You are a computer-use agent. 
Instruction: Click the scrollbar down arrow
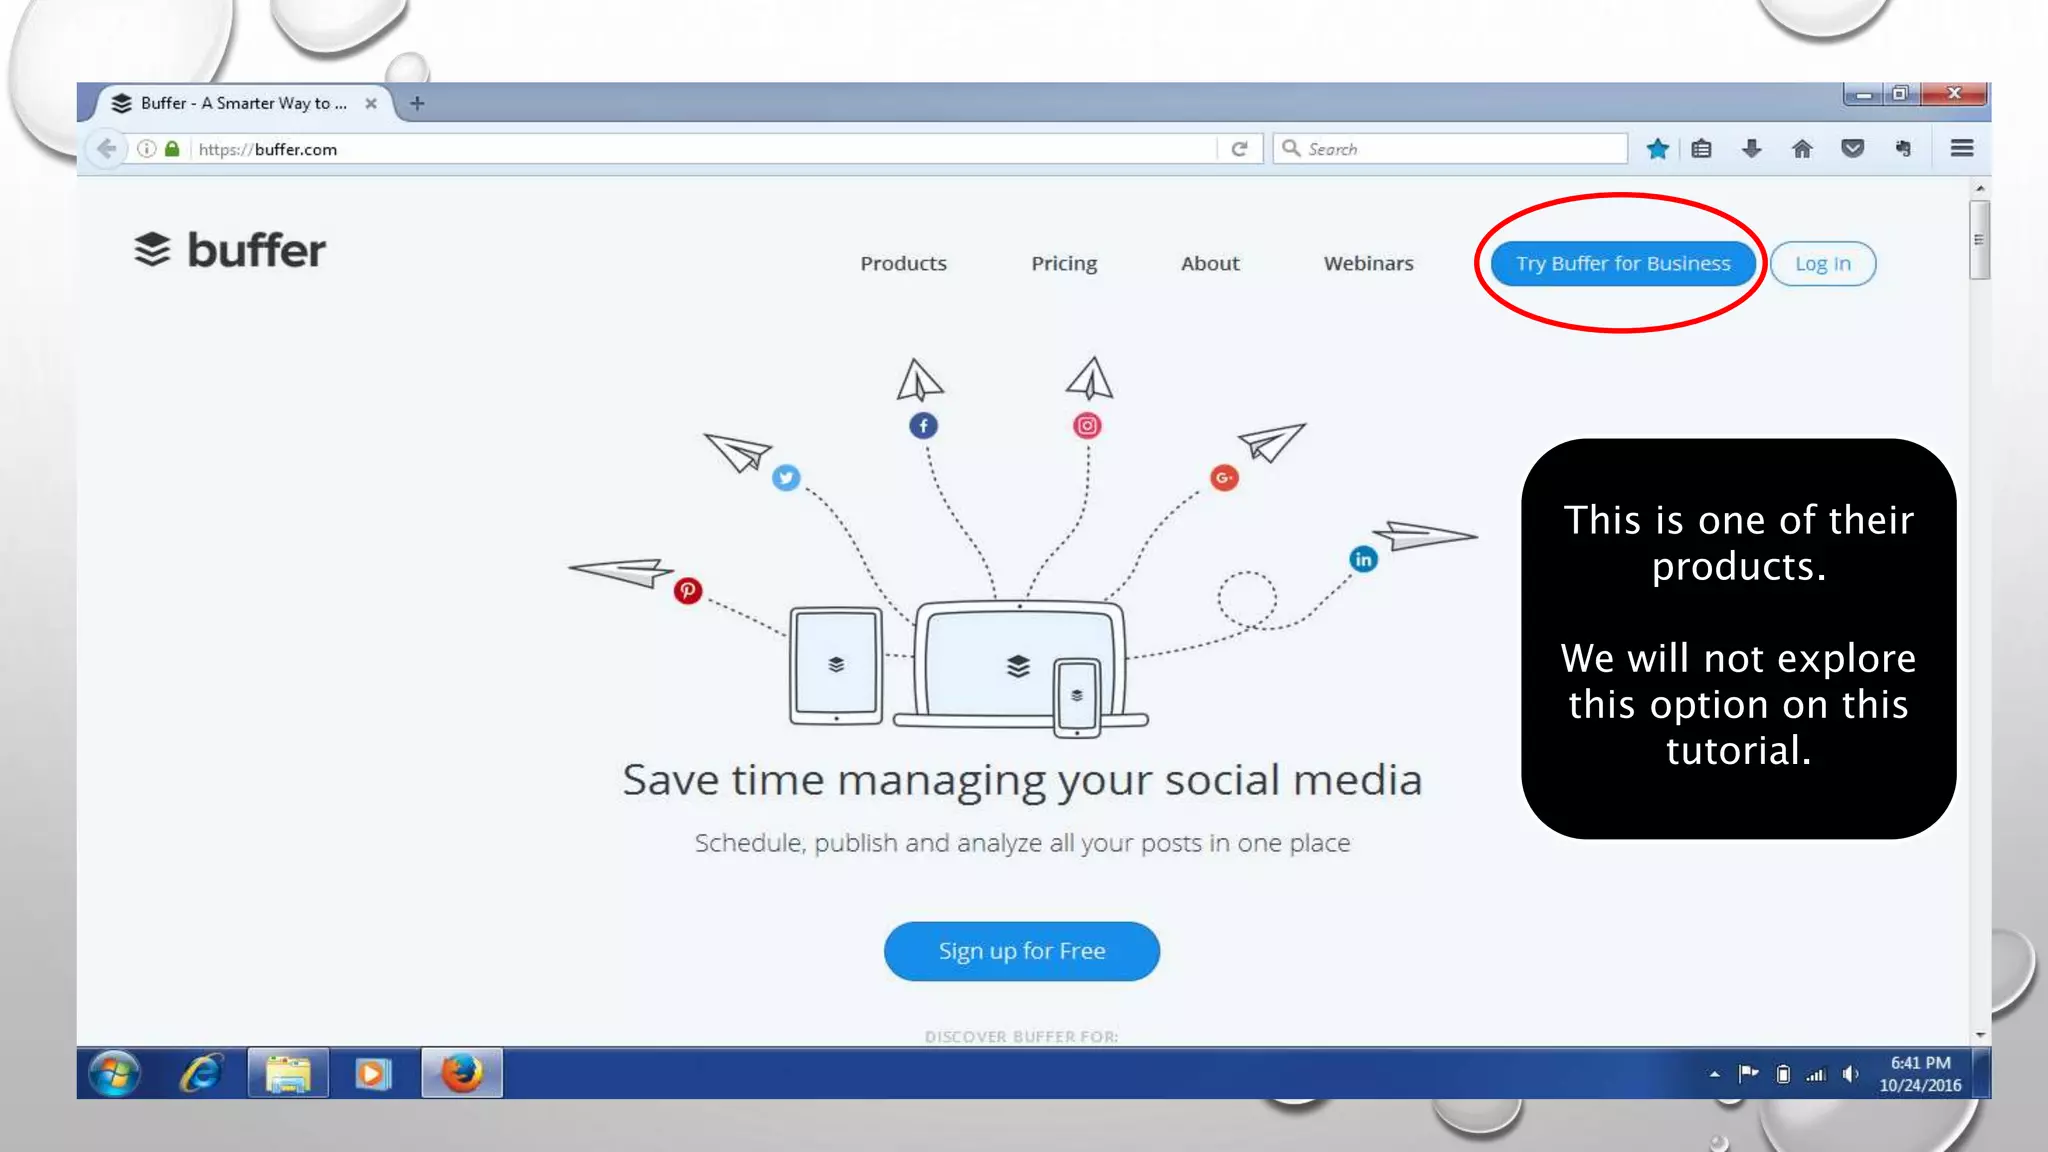click(1979, 1035)
